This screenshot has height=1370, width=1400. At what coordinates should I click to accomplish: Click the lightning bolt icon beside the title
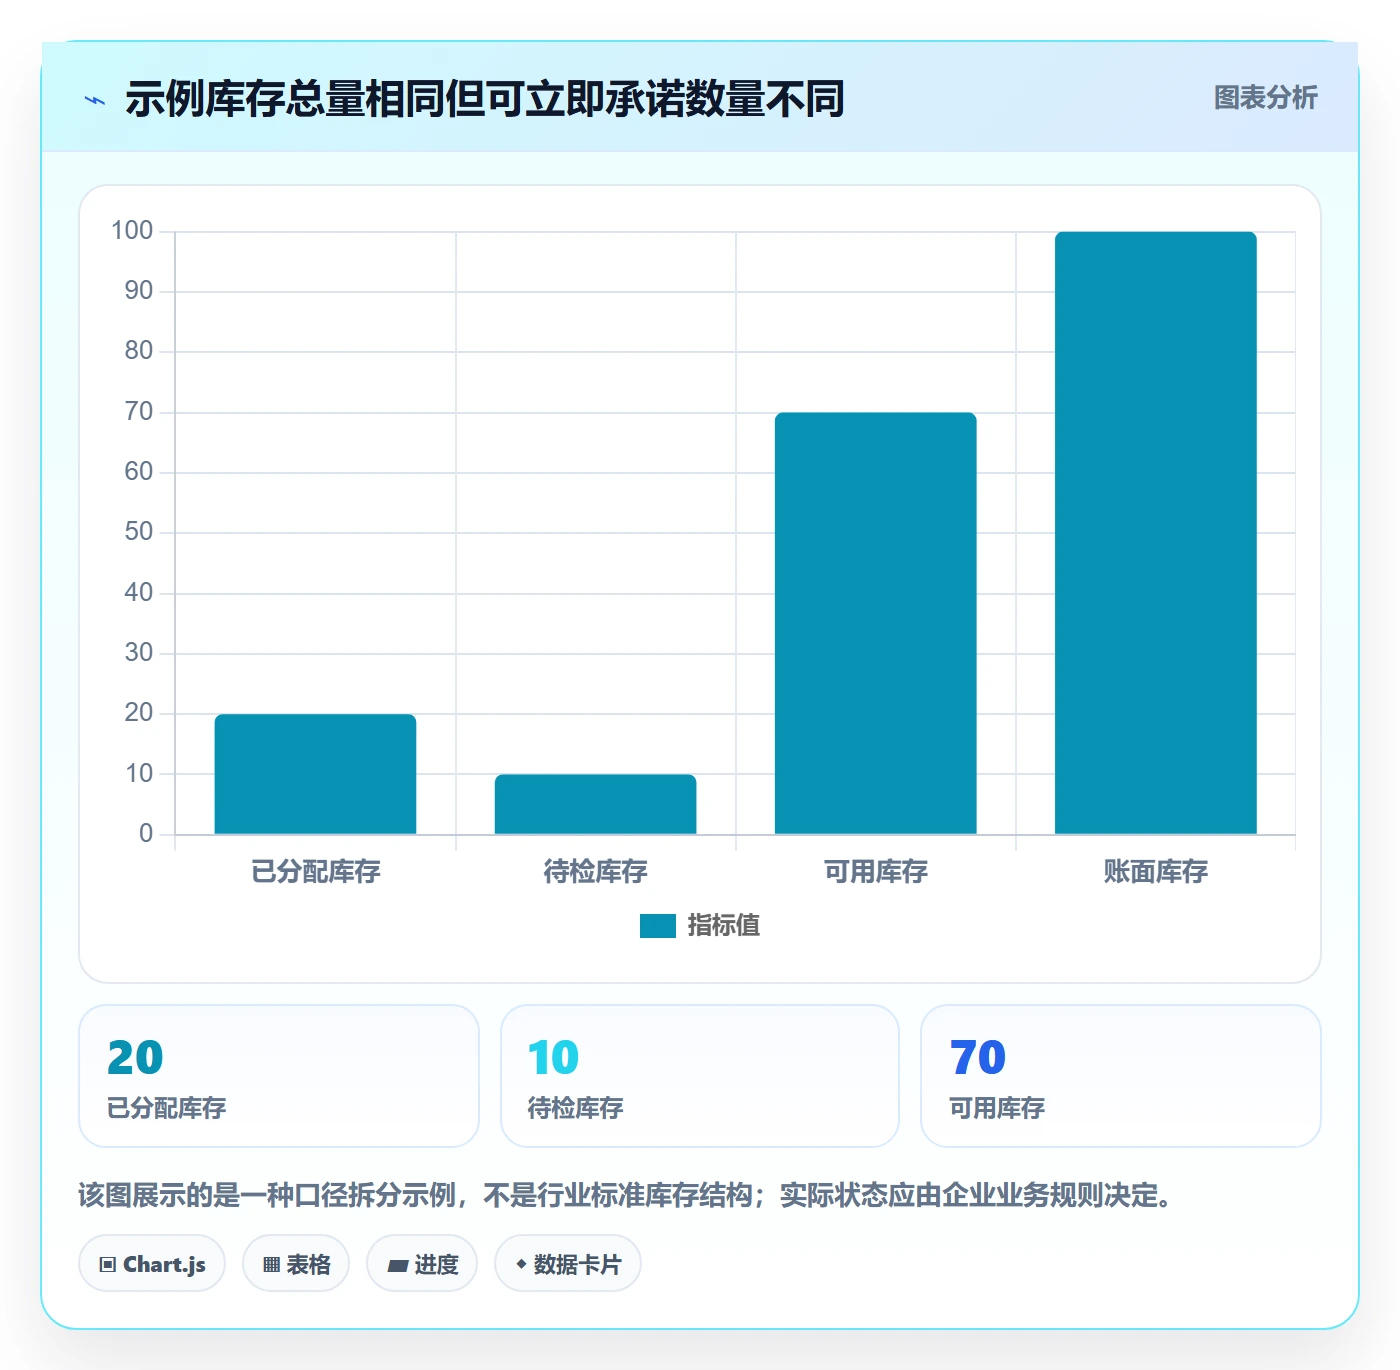pos(95,100)
